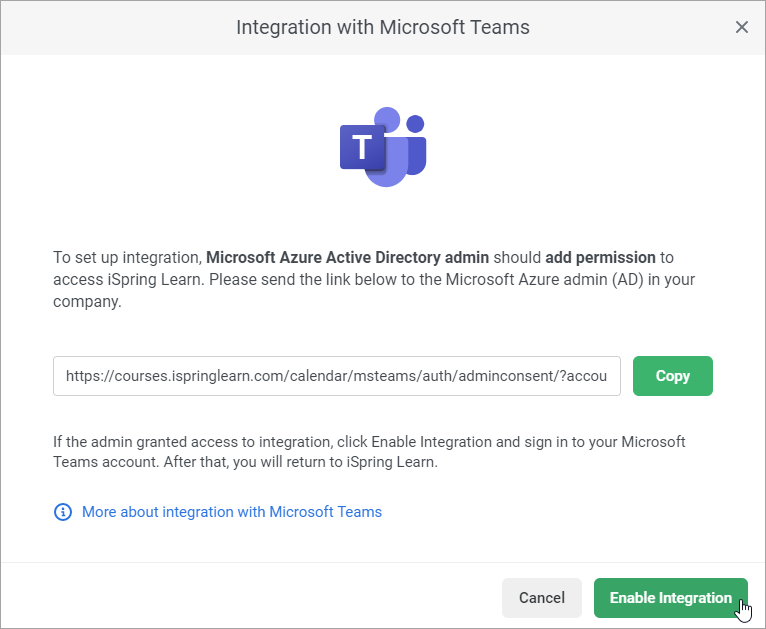
Task: Close the Microsoft Teams integration dialog
Action: pos(742,27)
